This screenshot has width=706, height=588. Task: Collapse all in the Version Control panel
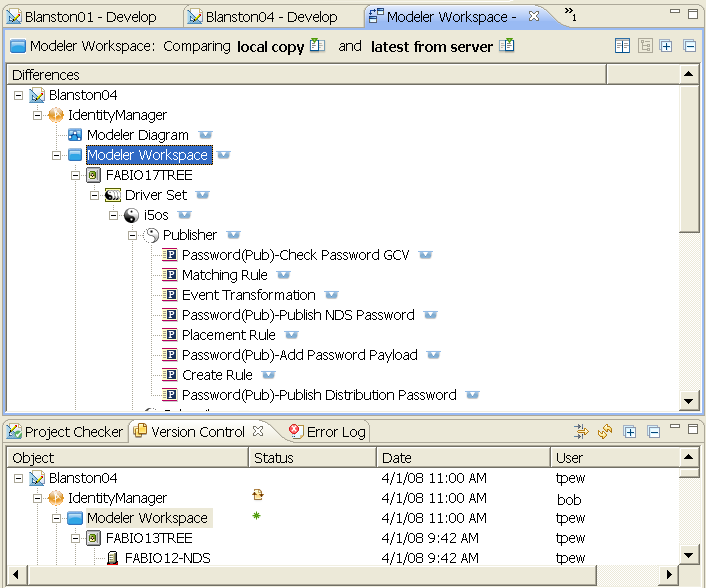(x=653, y=432)
